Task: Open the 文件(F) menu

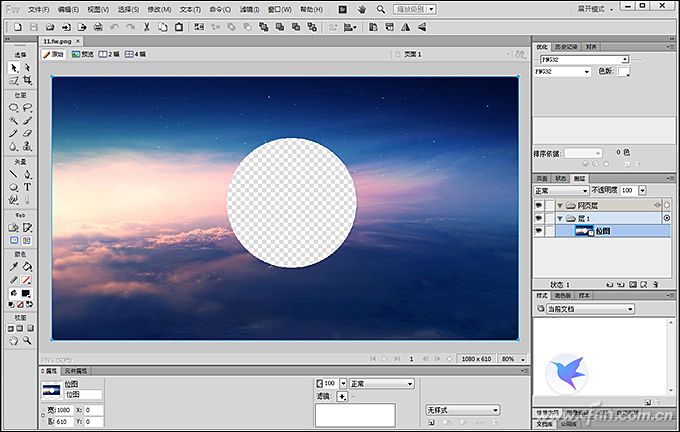Action: pos(39,9)
